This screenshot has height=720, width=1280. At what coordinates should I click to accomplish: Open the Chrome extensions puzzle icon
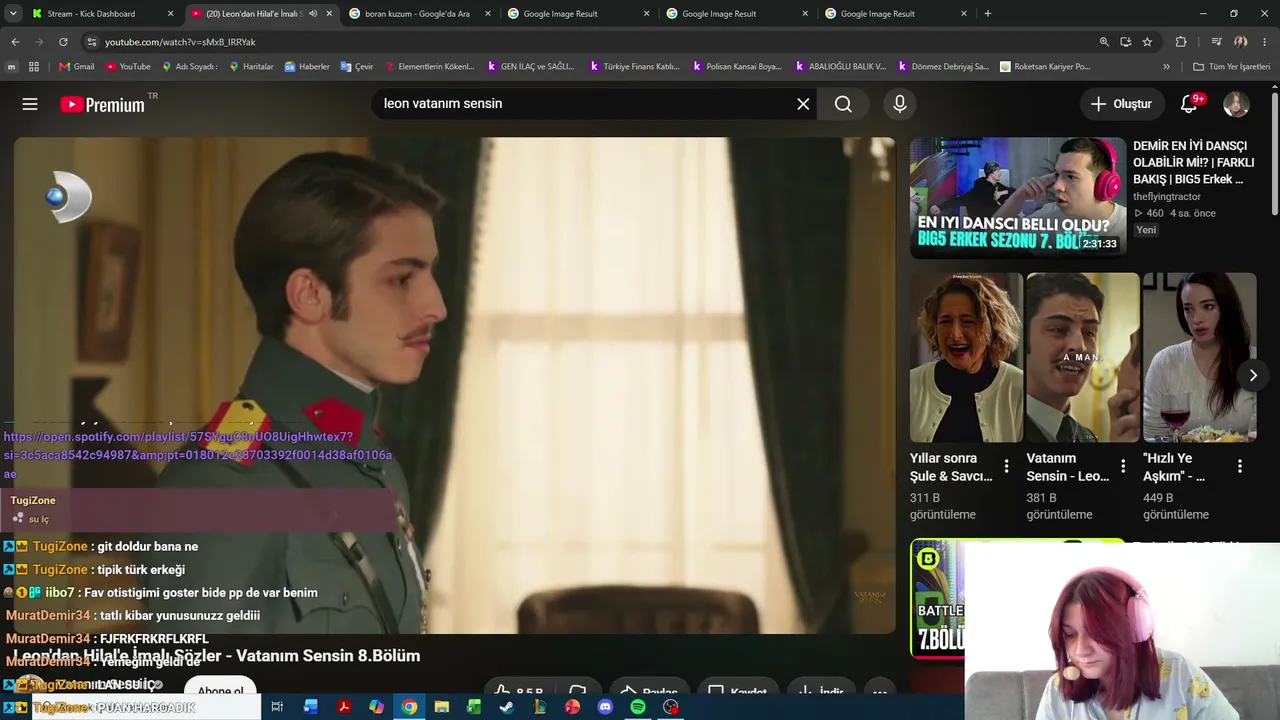coord(1181,42)
